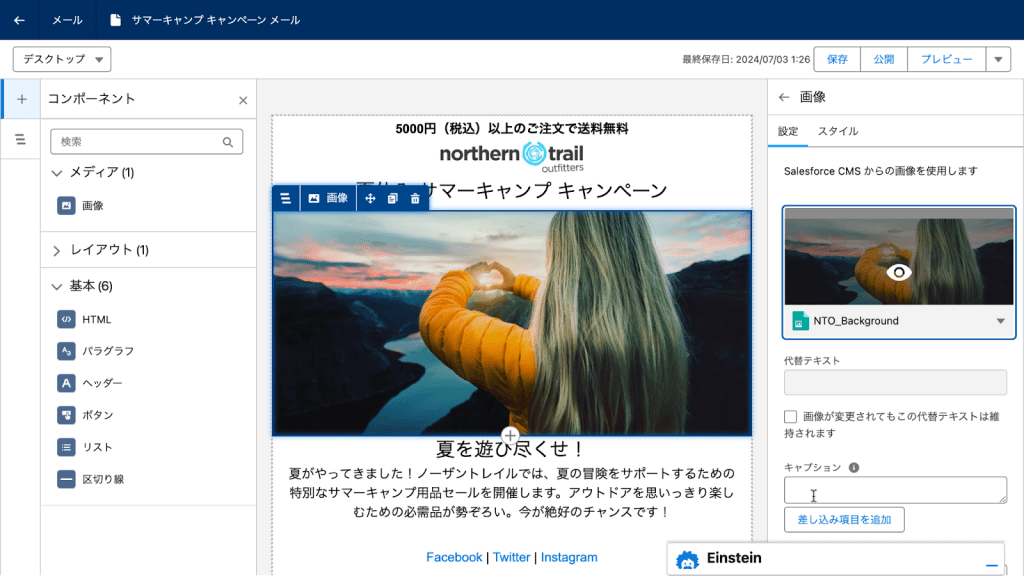Switch to the スタイル tab
The image size is (1024, 576).
pos(837,131)
